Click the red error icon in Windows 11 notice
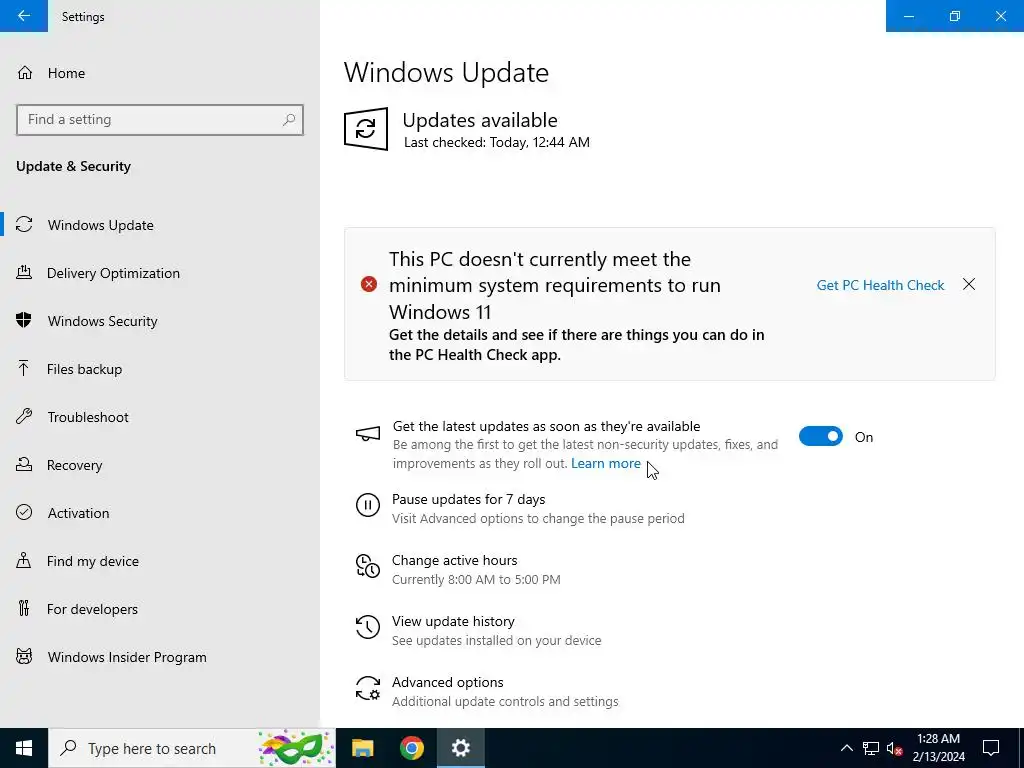1024x768 pixels. [369, 284]
